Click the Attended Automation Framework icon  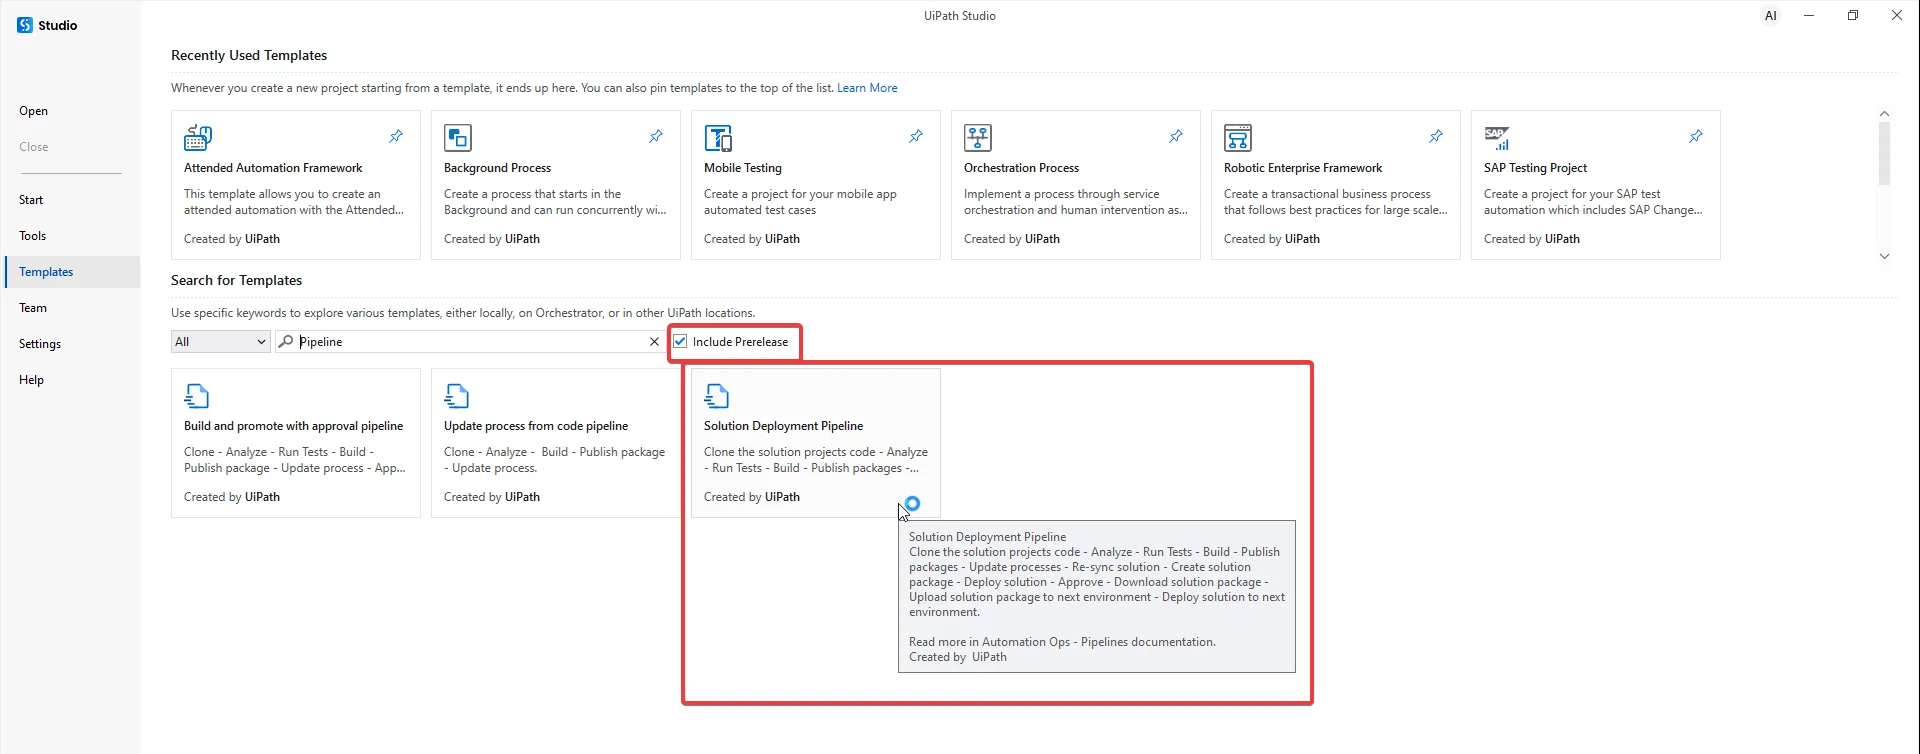point(198,137)
